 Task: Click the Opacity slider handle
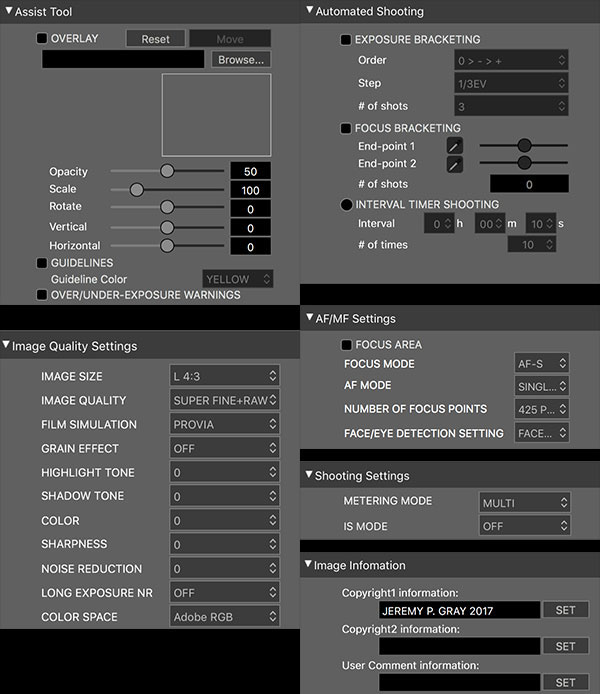pos(167,171)
